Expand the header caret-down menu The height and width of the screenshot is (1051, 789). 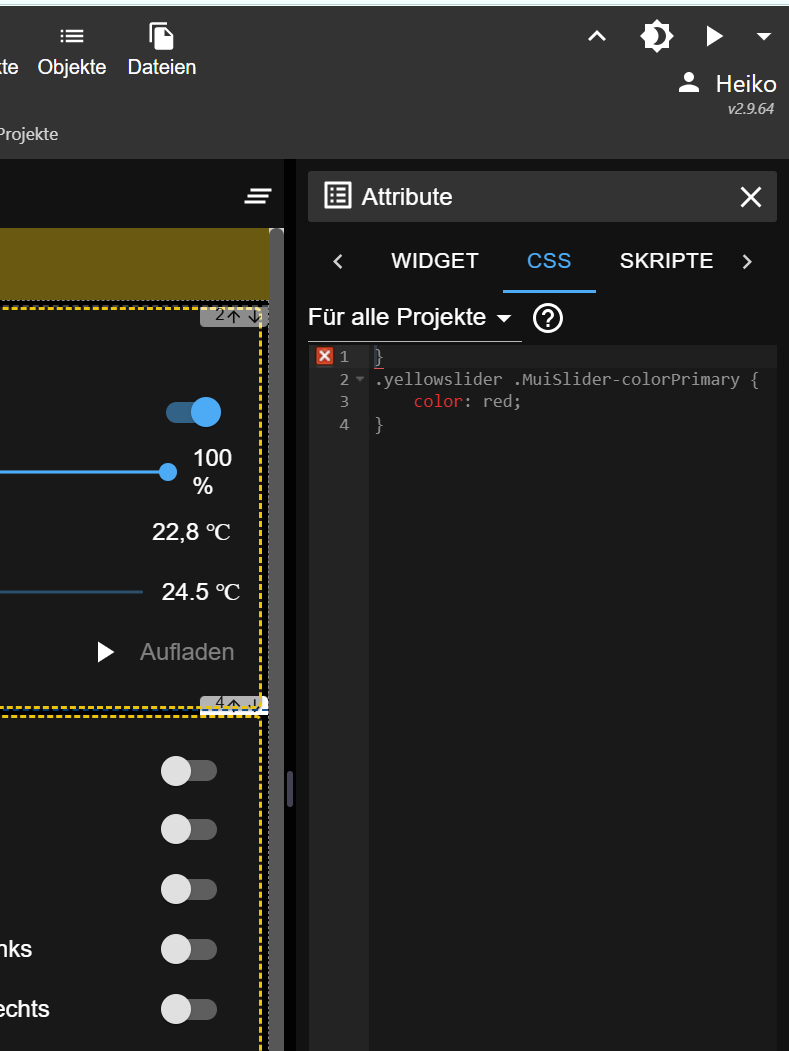click(x=763, y=37)
